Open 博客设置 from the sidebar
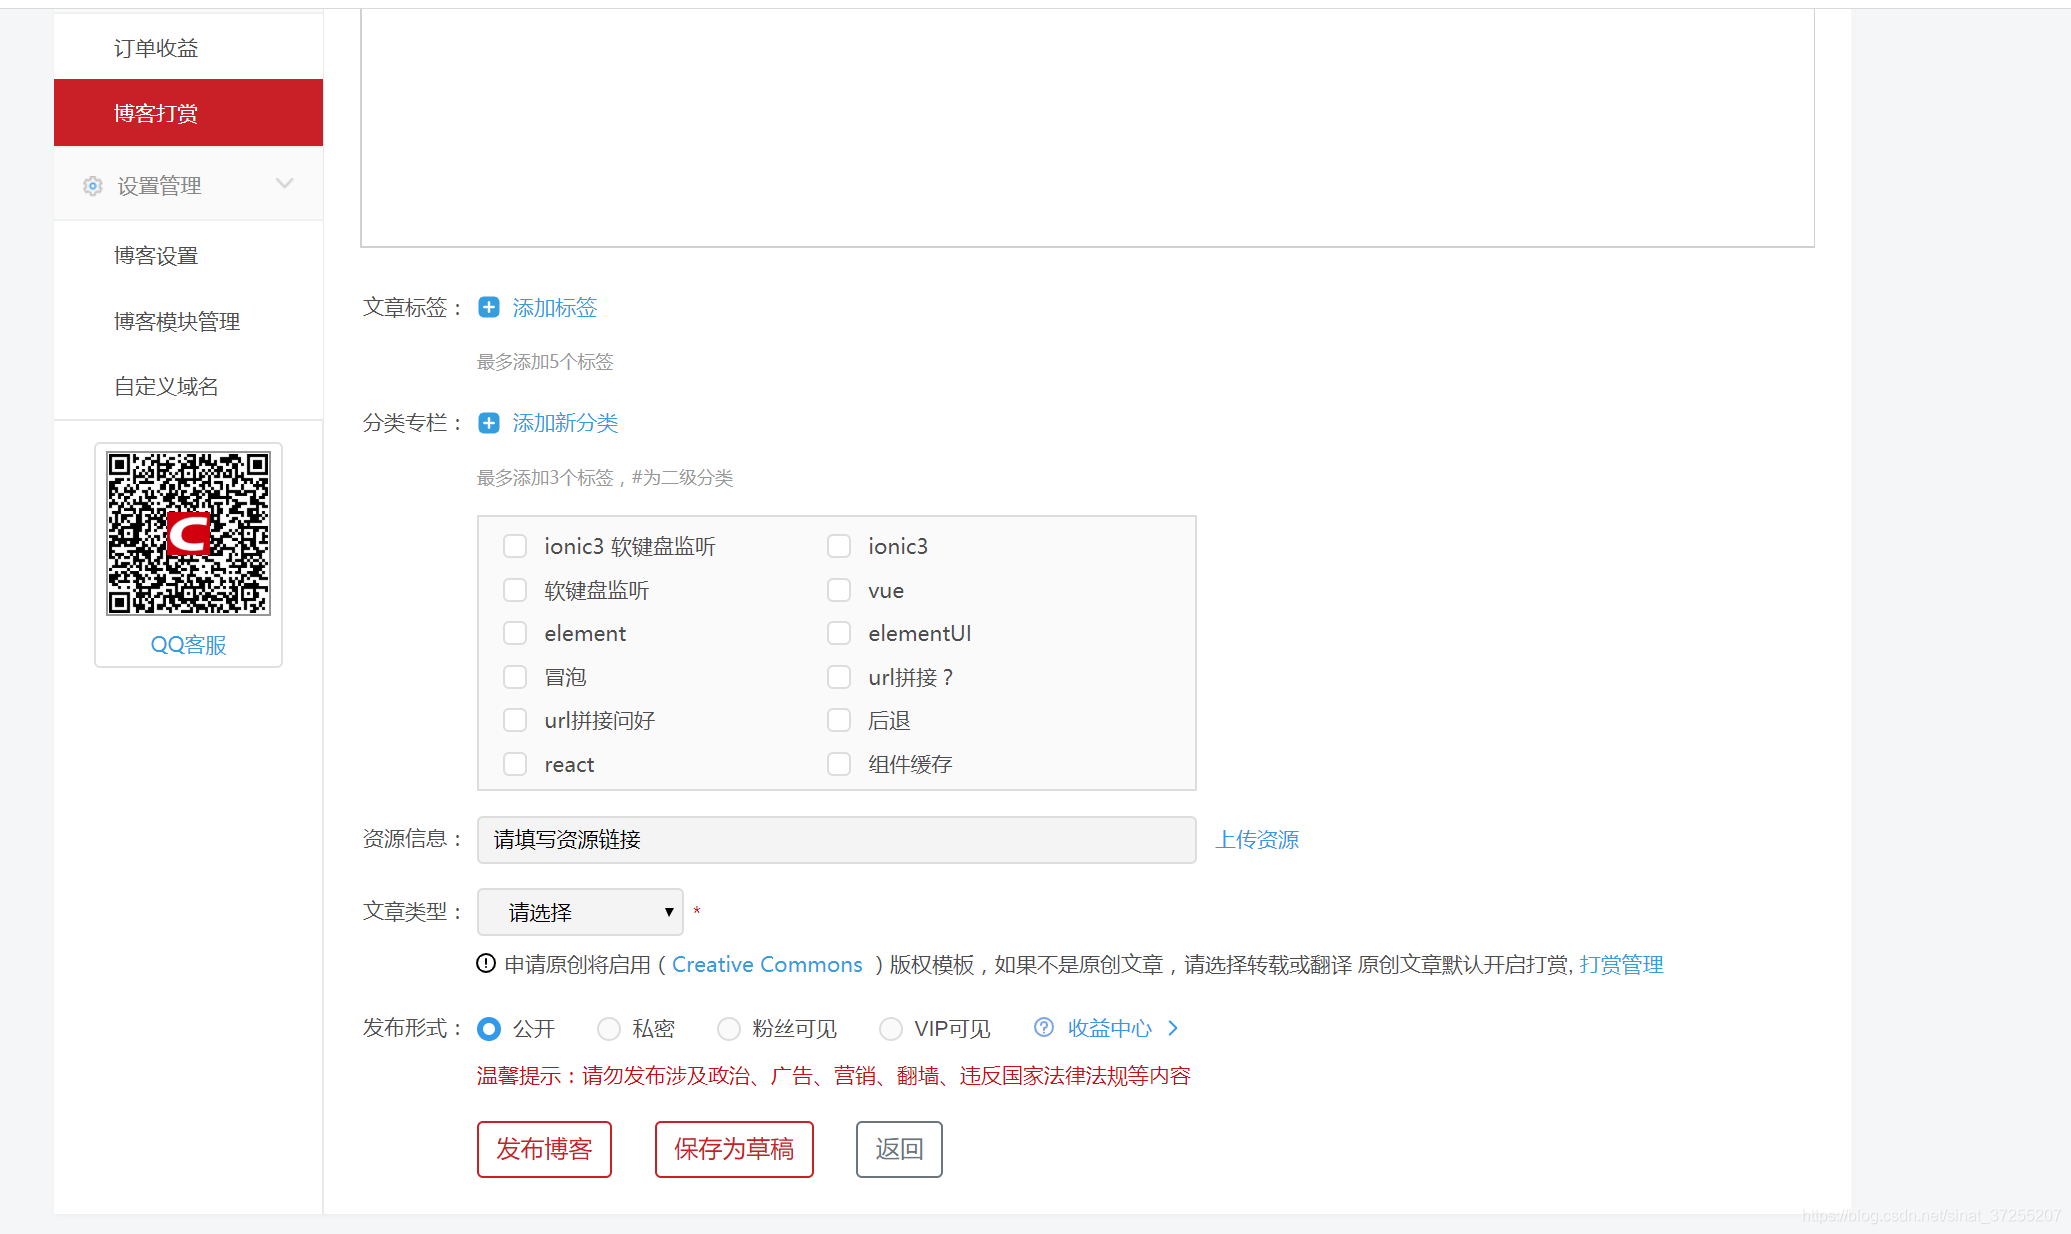Screen dimensions: 2071x1234 click(155, 255)
